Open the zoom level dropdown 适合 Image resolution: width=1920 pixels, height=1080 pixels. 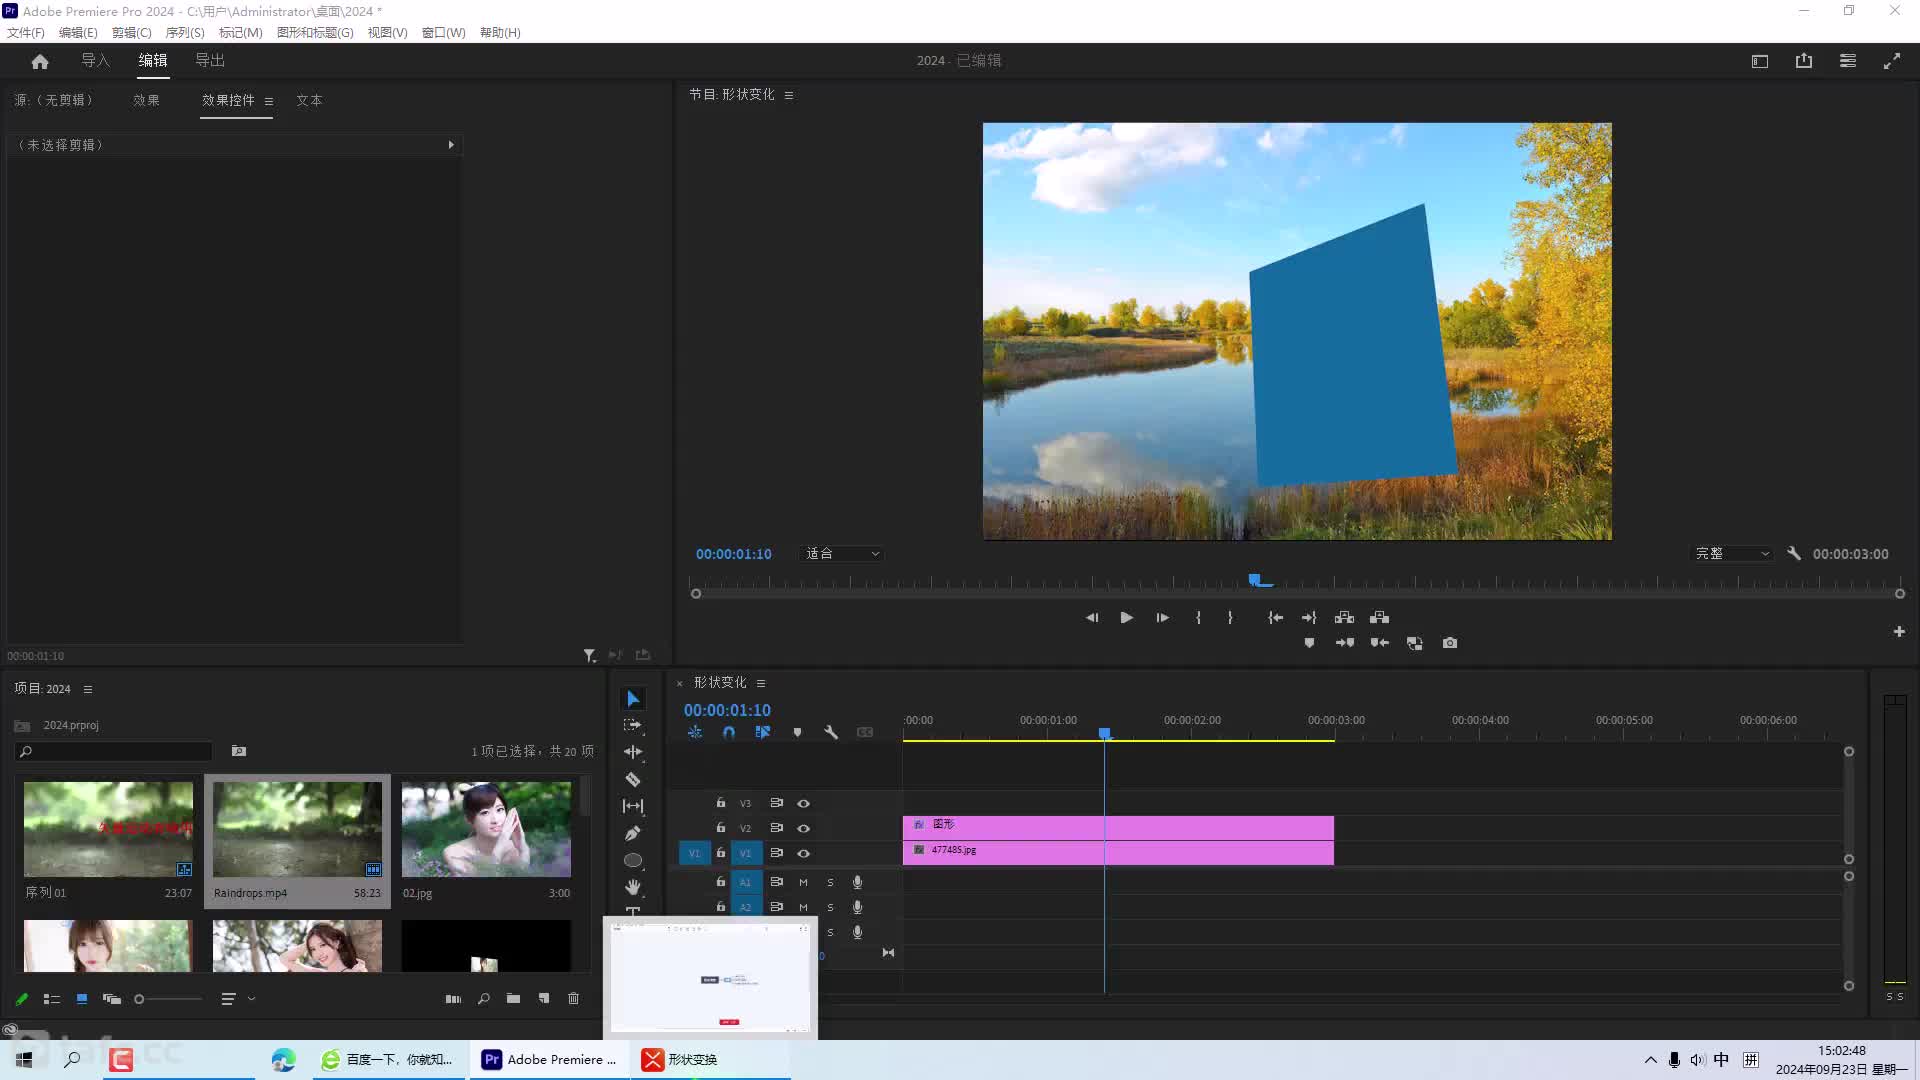pyautogui.click(x=842, y=553)
